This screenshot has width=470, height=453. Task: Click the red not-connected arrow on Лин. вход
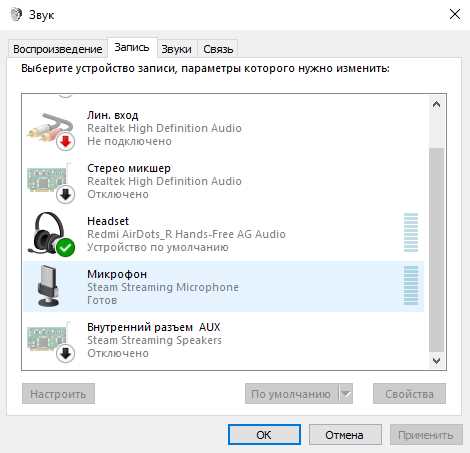(x=66, y=142)
